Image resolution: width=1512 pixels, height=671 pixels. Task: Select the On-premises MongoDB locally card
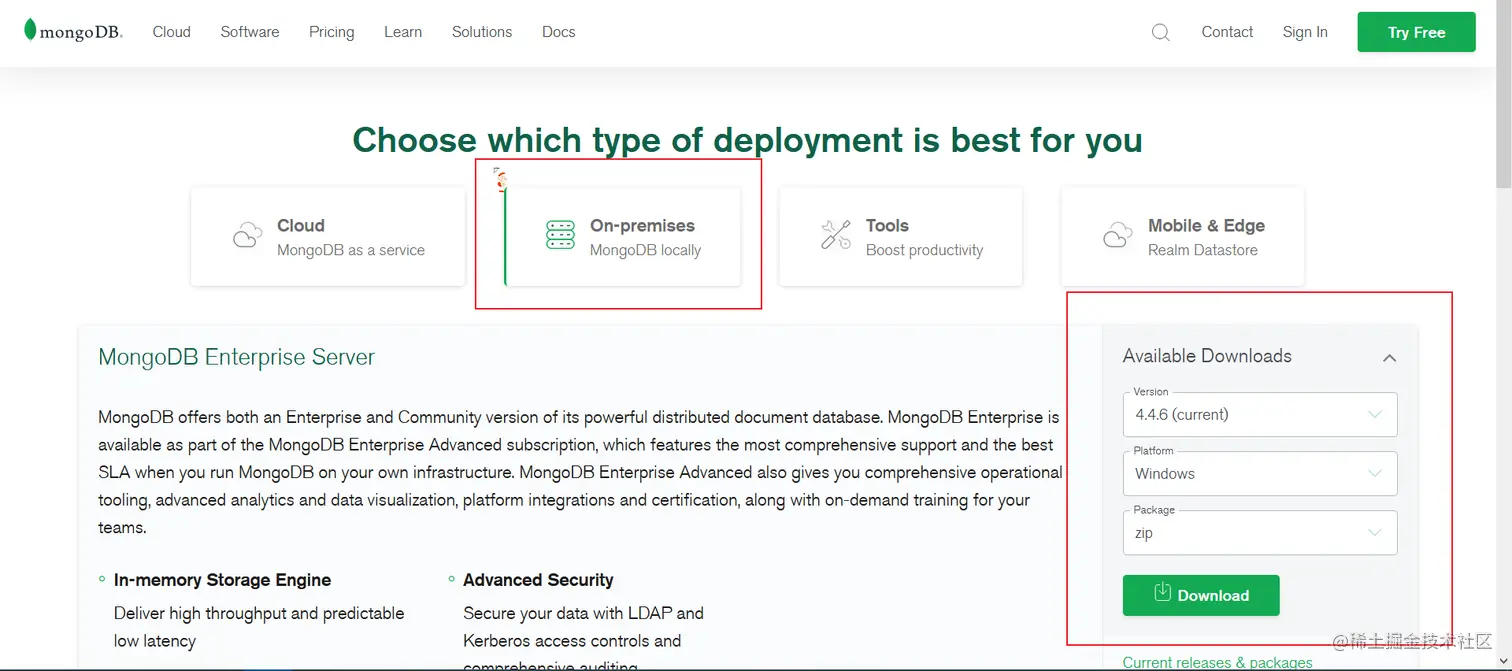point(623,237)
